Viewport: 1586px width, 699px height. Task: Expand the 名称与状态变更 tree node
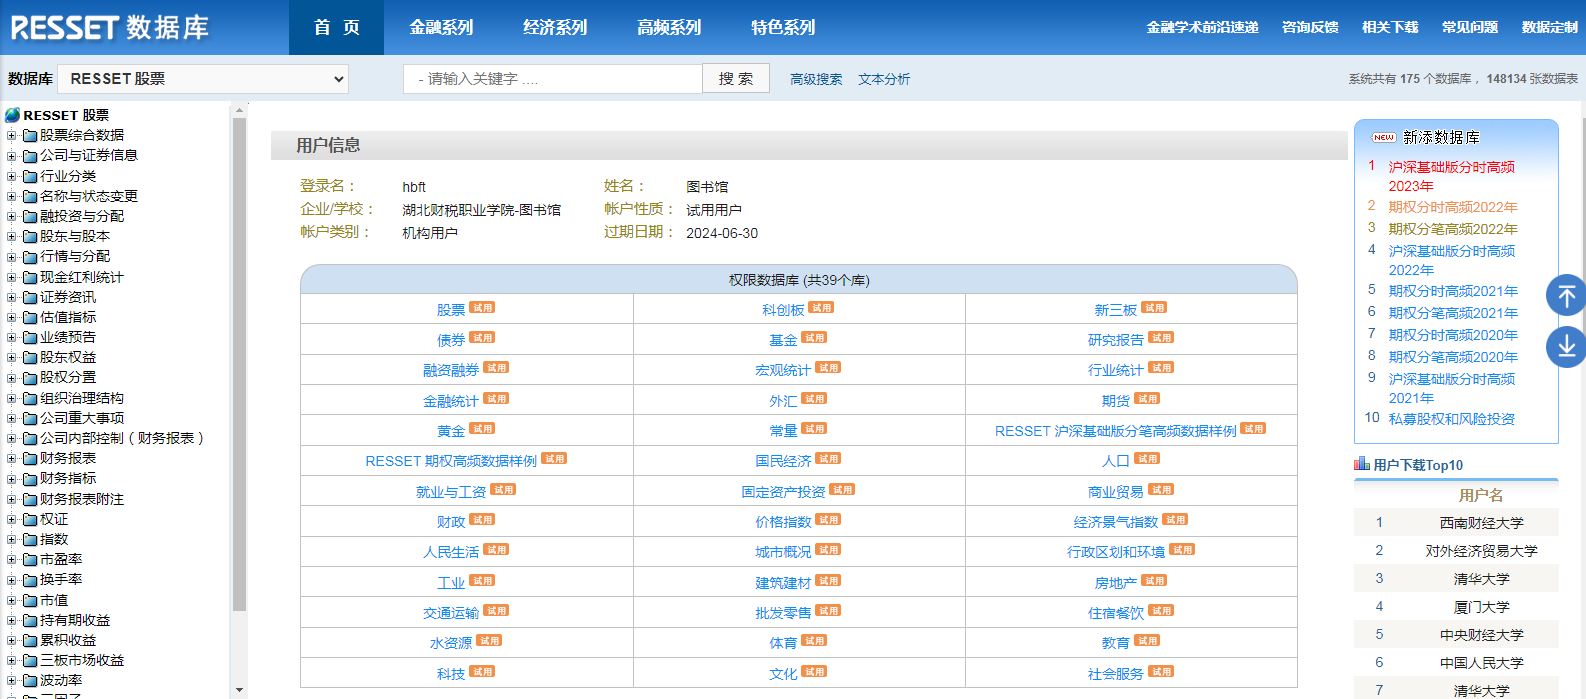coord(12,196)
